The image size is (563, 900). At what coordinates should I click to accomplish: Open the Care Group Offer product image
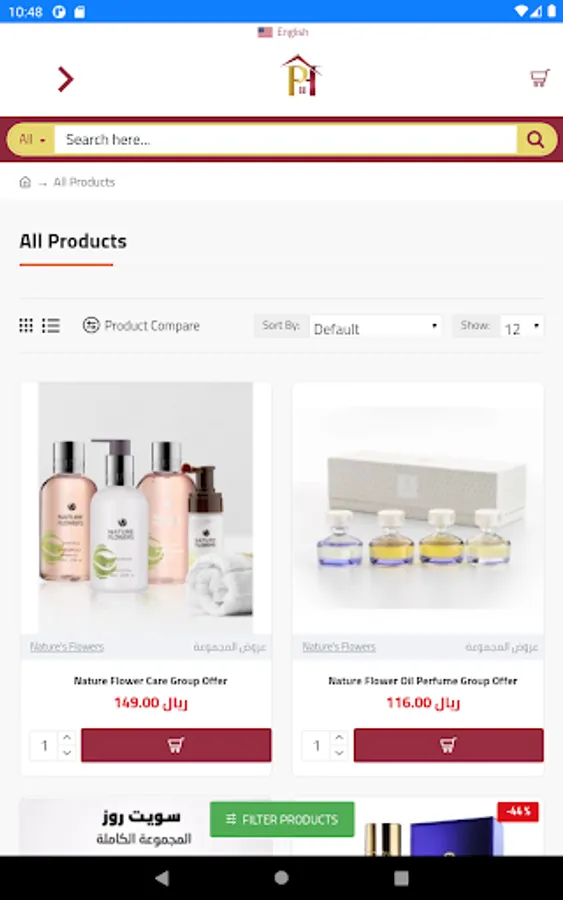(x=146, y=508)
